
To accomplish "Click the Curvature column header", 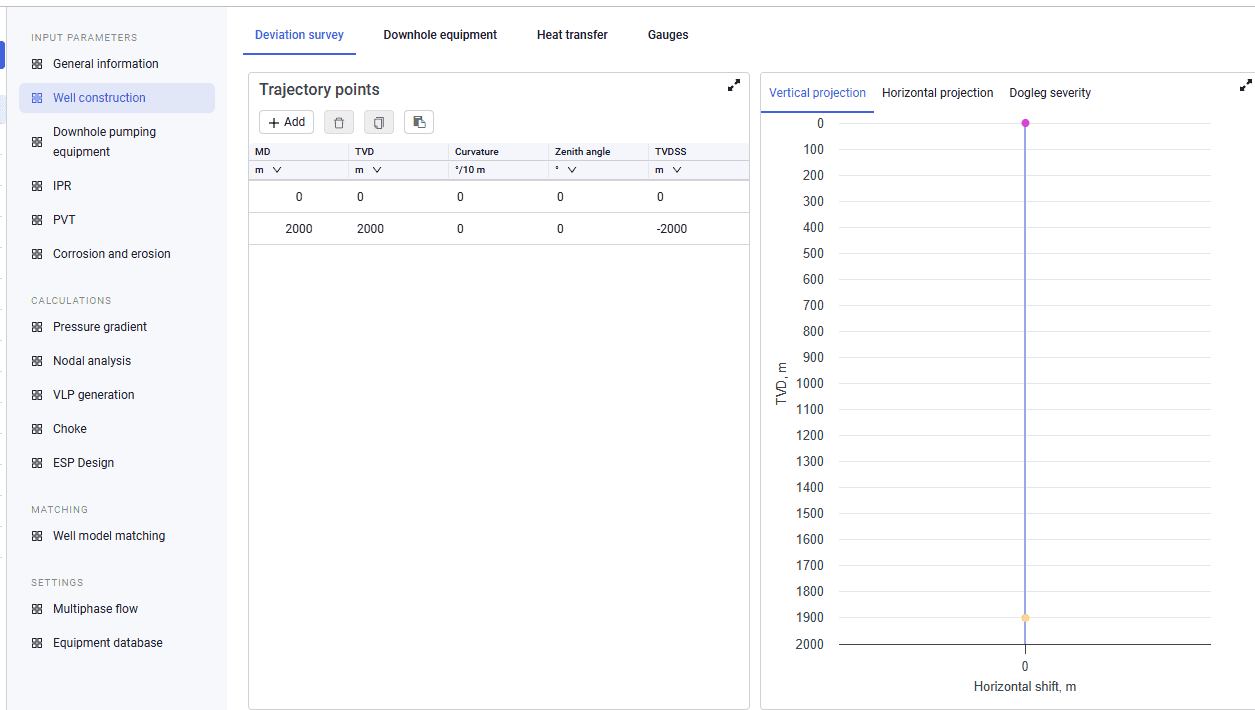I will click(499, 152).
